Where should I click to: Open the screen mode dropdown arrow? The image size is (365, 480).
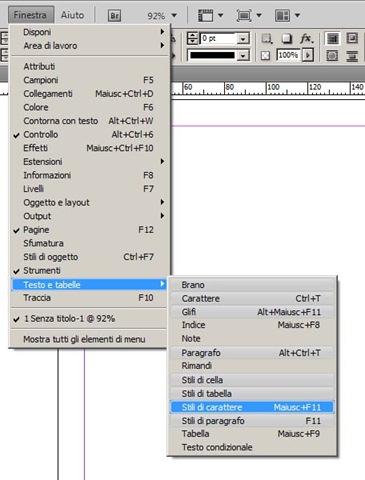(x=259, y=15)
